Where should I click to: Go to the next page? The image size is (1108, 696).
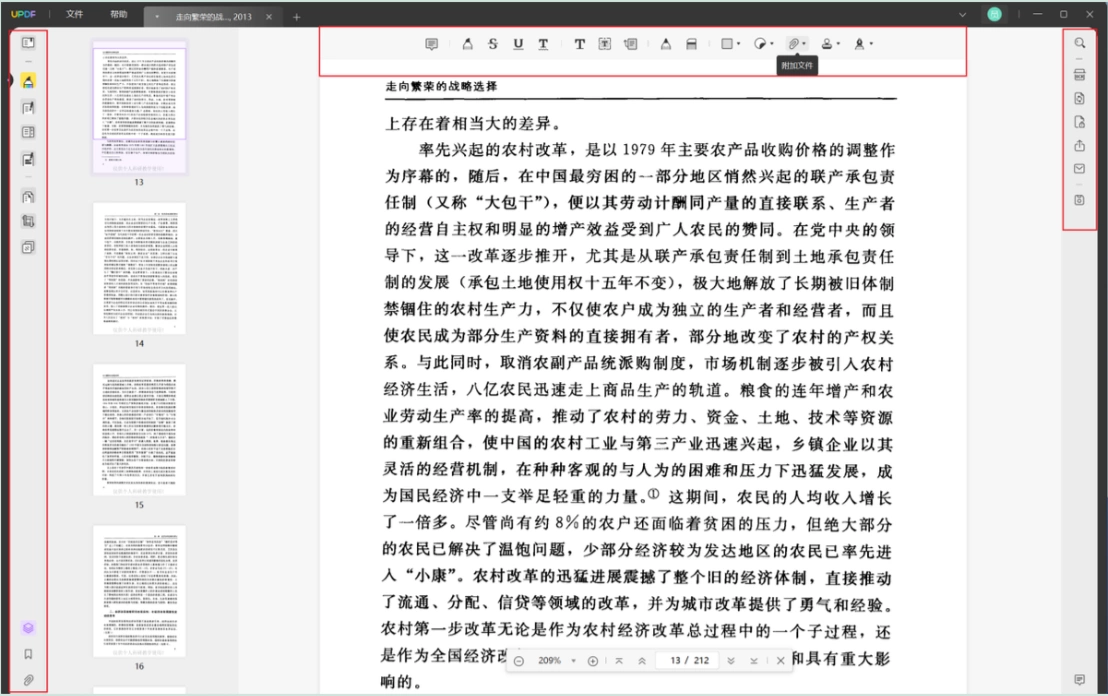731,661
